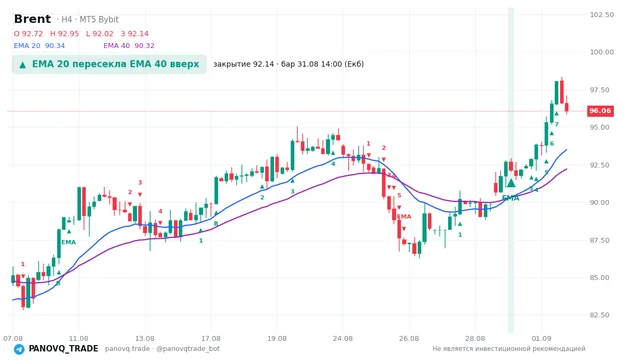Open the @panovqtrade_bot link
This screenshot has height=360, width=640.
188,349
